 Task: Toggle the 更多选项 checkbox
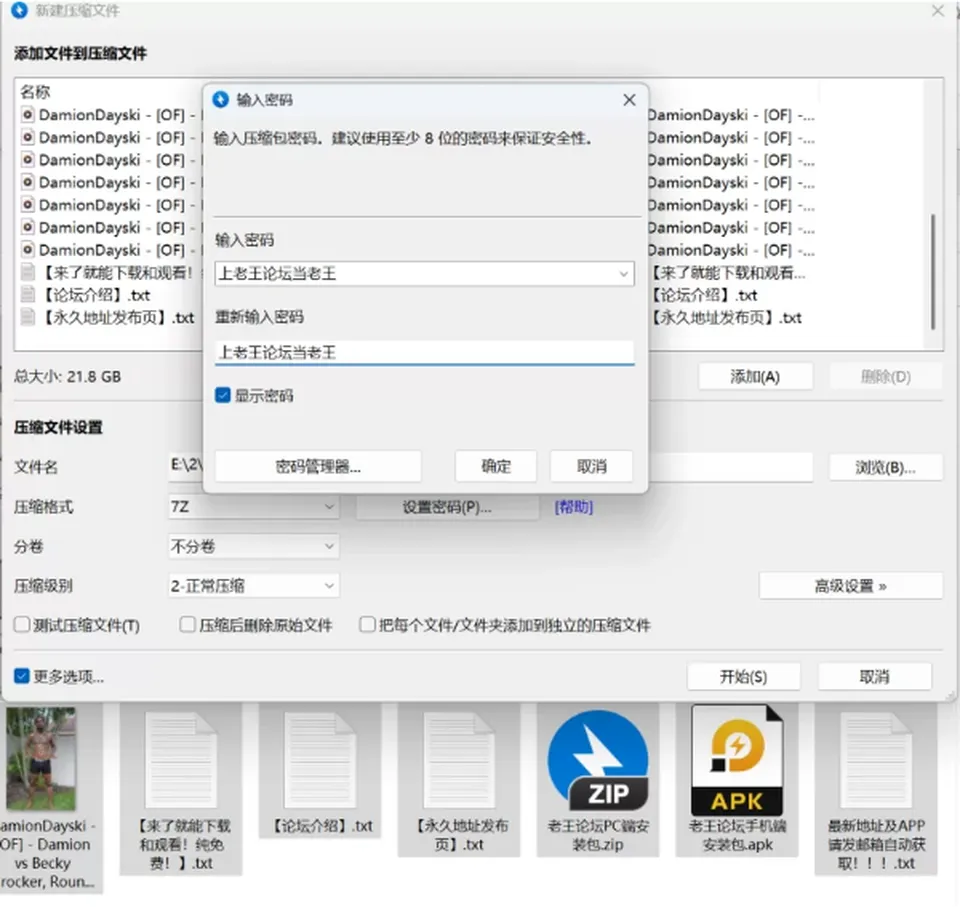click(22, 676)
